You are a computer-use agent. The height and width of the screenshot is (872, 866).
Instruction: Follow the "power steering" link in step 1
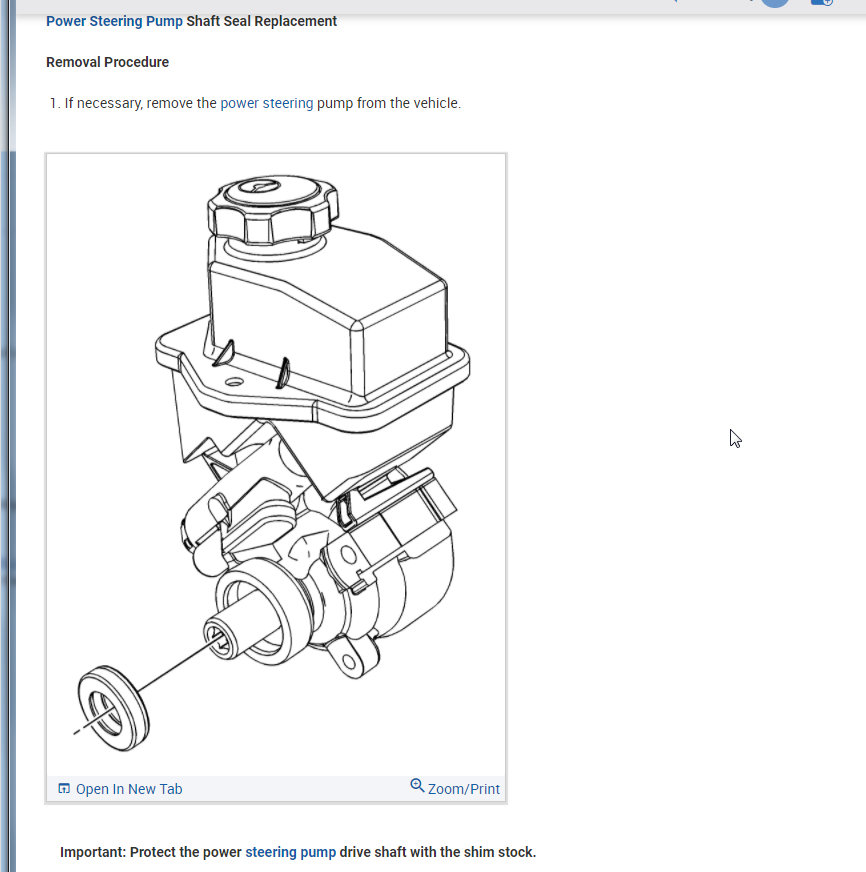pos(267,103)
